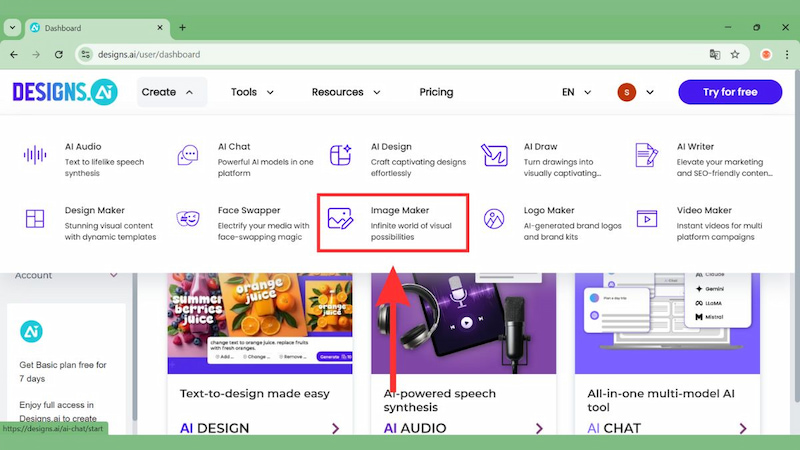Select the AI Design icon
800x450 pixels.
(x=341, y=155)
